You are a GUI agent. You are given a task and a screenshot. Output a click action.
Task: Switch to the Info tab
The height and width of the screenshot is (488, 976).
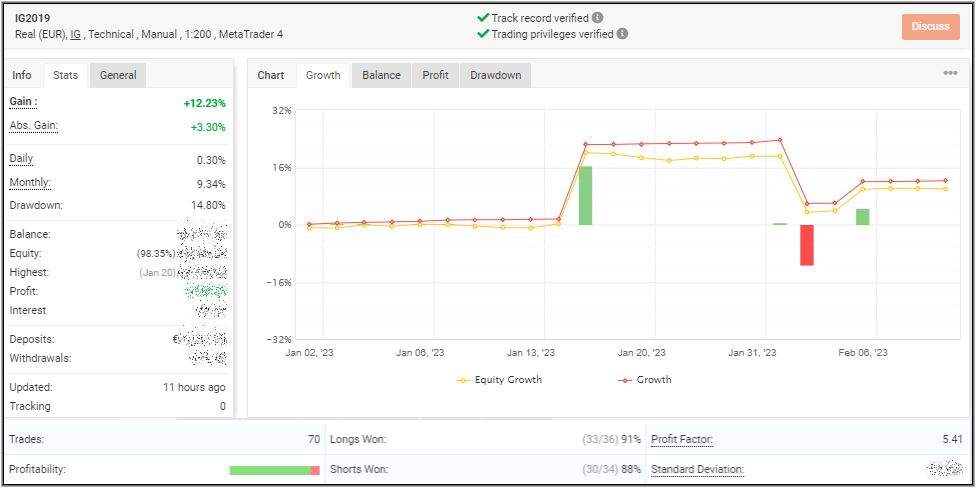coord(22,75)
